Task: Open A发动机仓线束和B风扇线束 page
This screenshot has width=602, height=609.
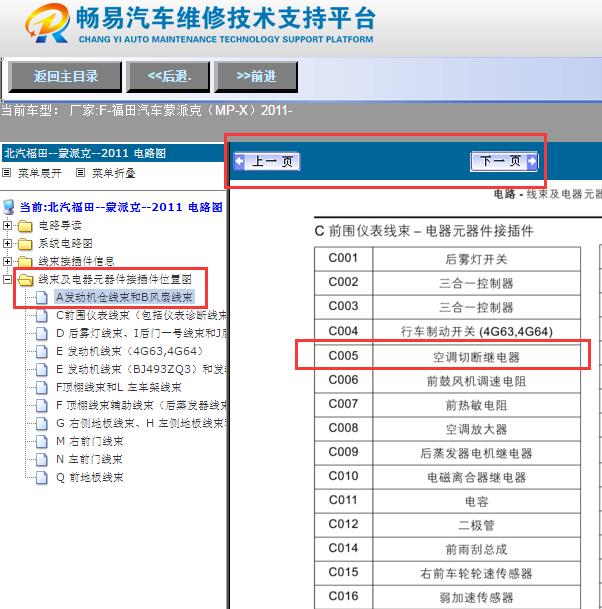Action: (124, 297)
